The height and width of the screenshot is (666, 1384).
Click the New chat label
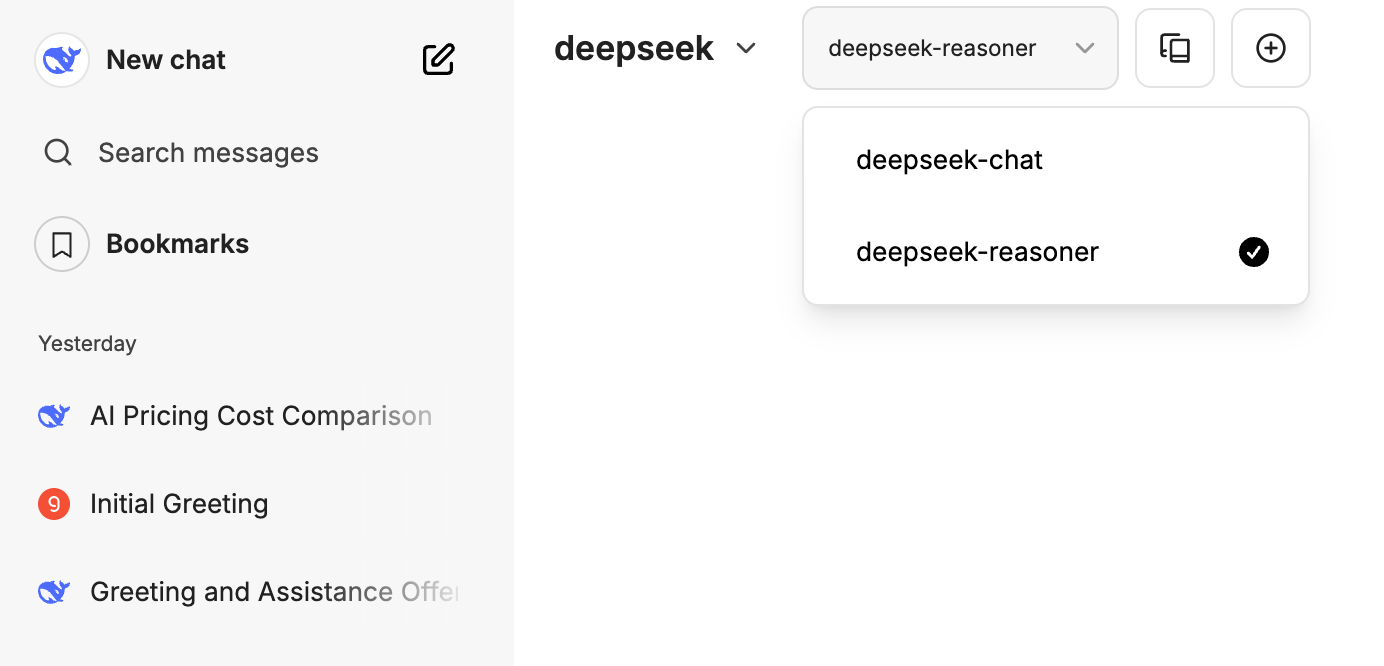166,60
